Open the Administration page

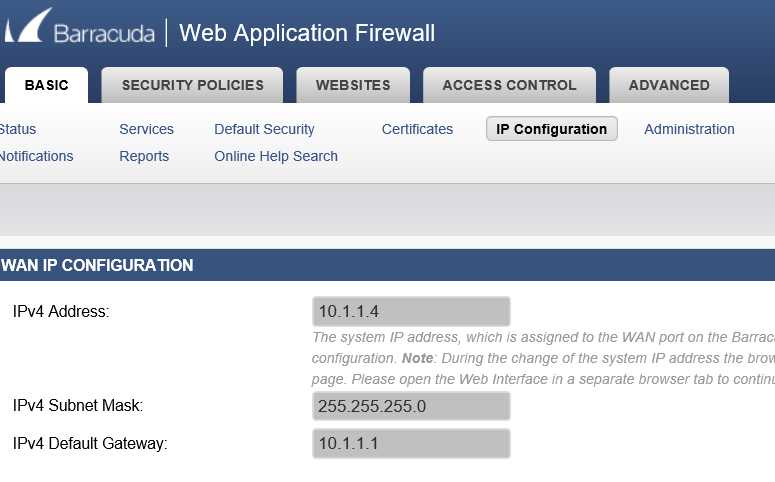689,129
